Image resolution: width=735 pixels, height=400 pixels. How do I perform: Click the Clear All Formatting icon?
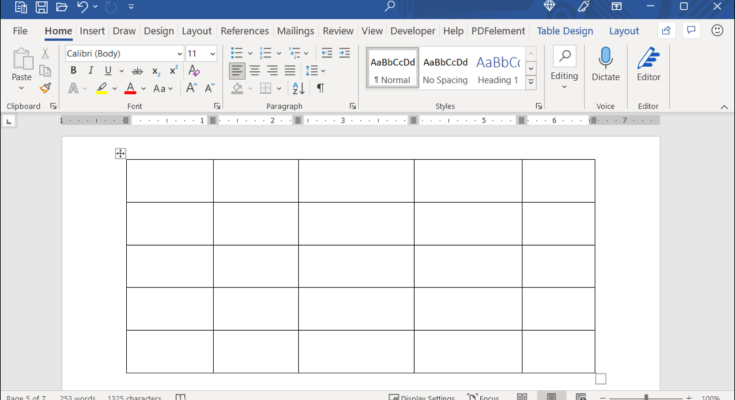click(x=194, y=71)
